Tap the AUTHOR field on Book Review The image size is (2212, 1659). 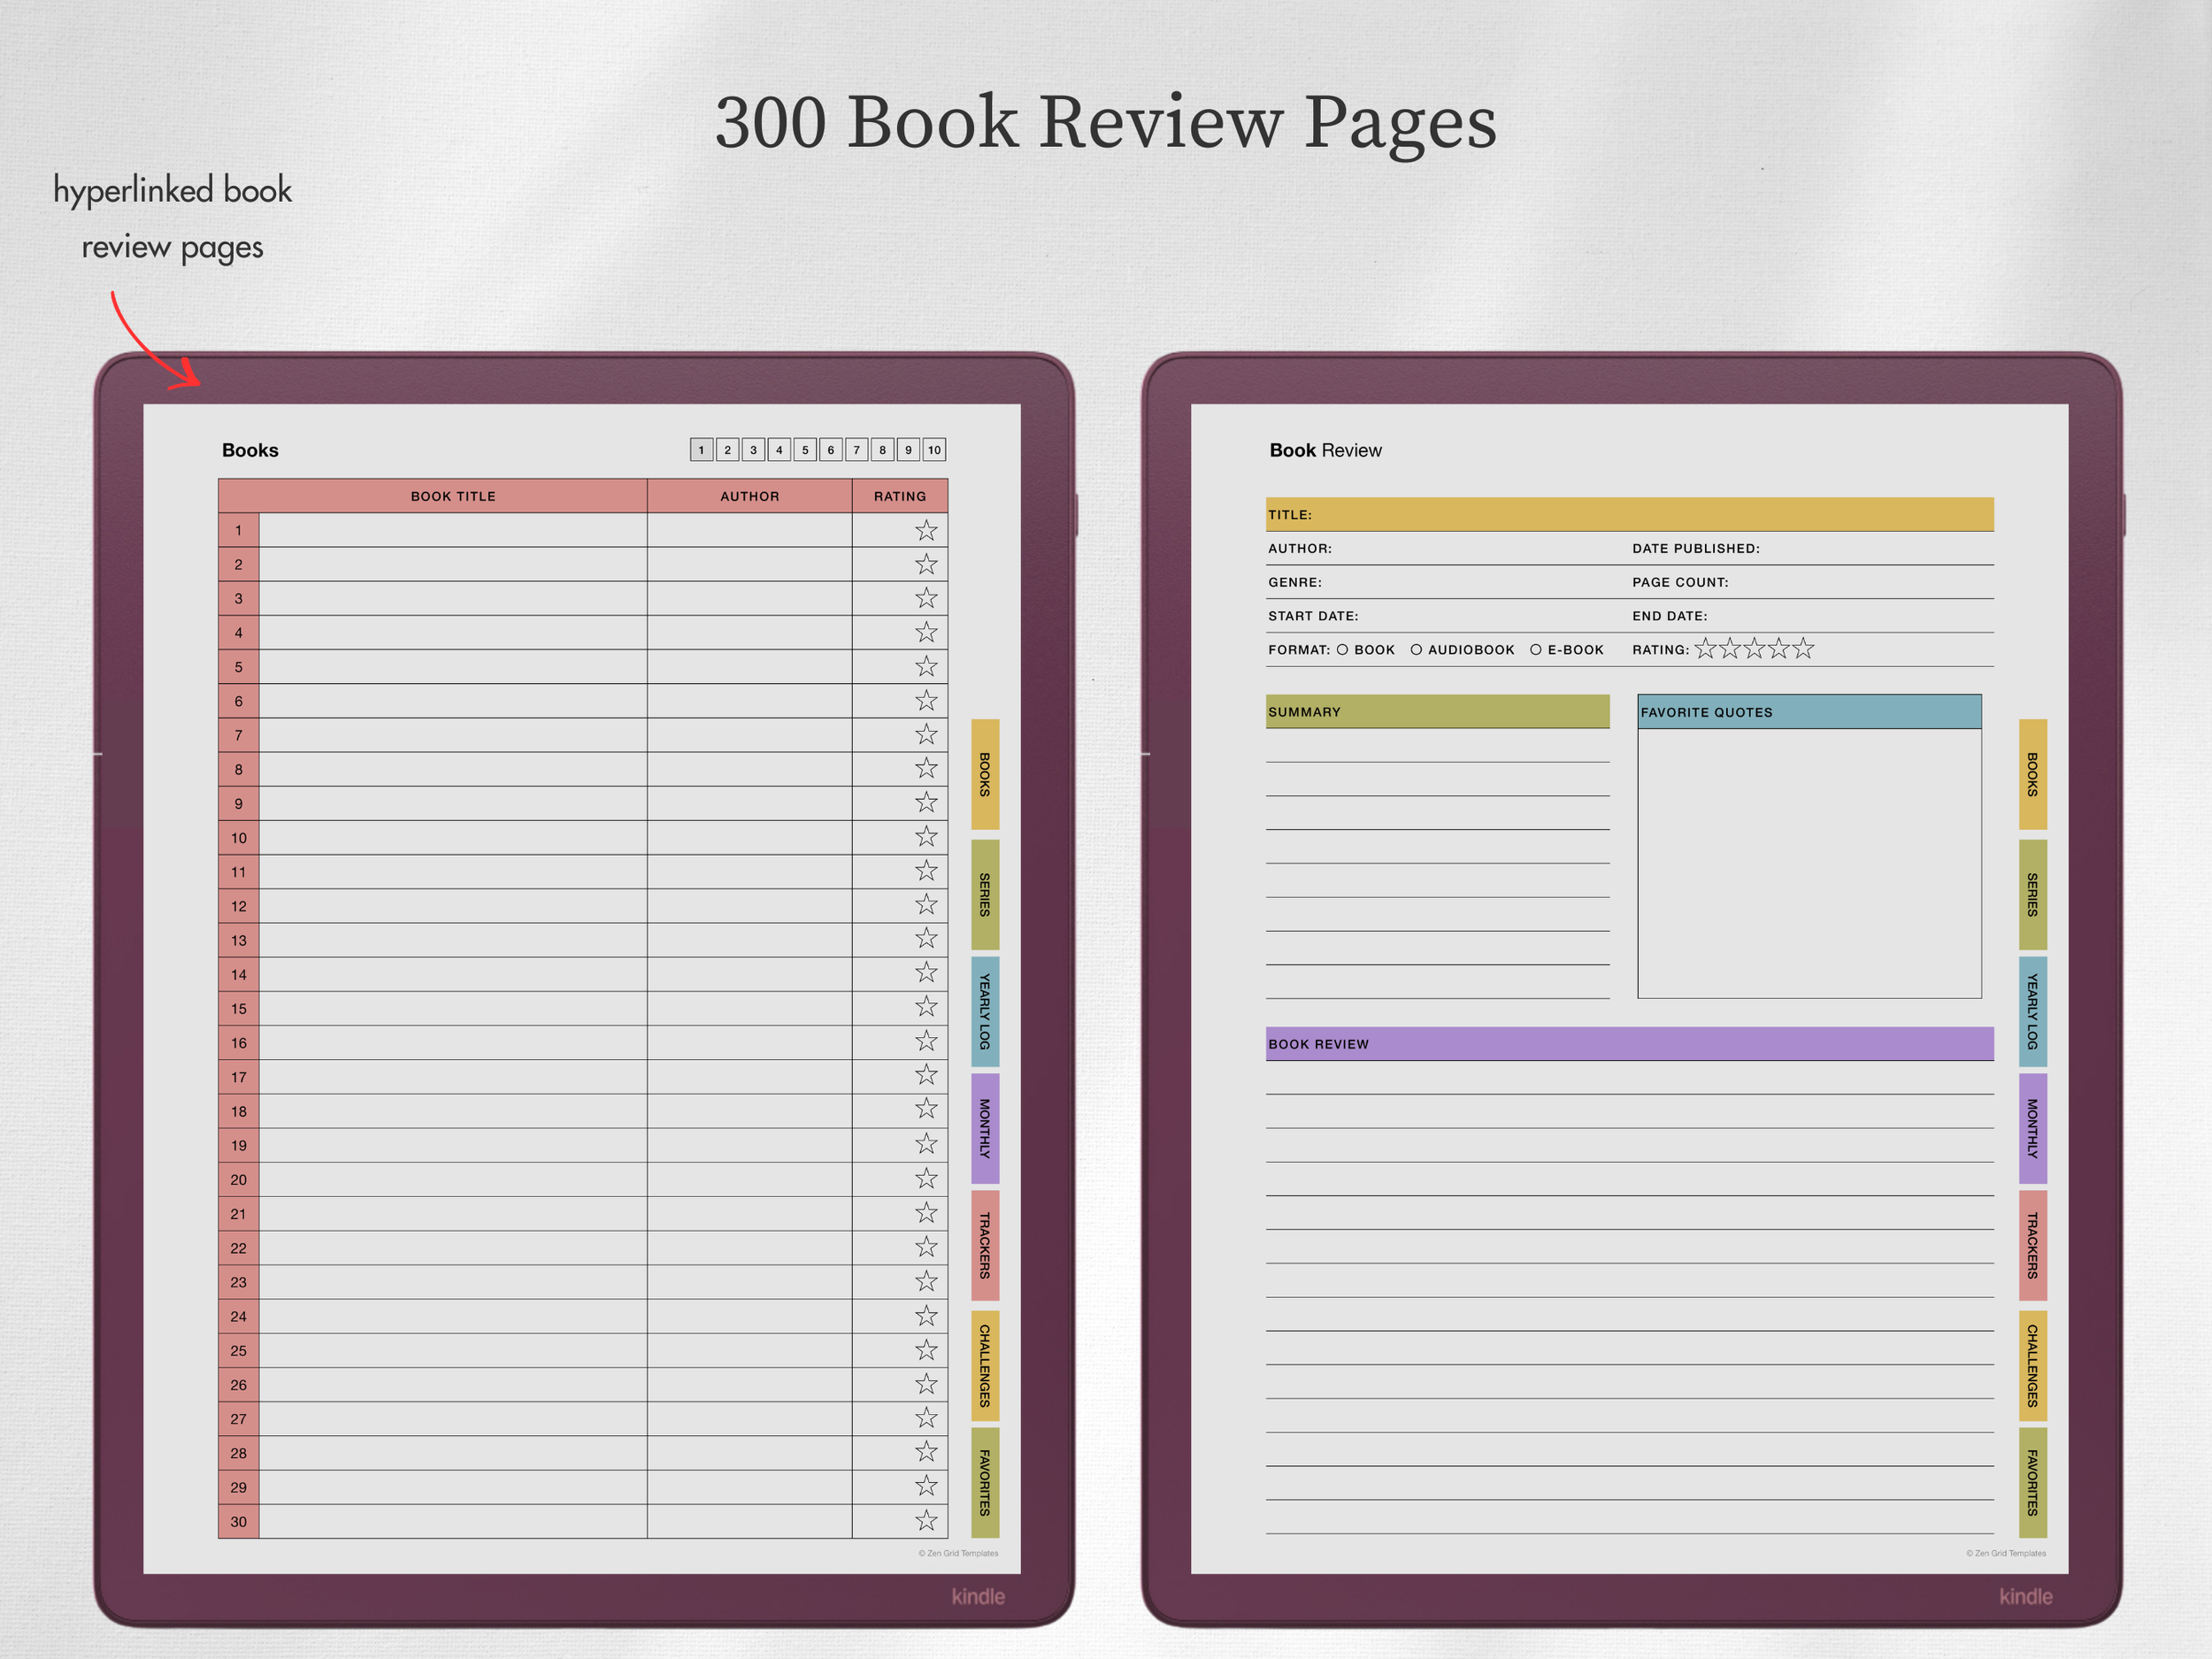[x=1447, y=548]
